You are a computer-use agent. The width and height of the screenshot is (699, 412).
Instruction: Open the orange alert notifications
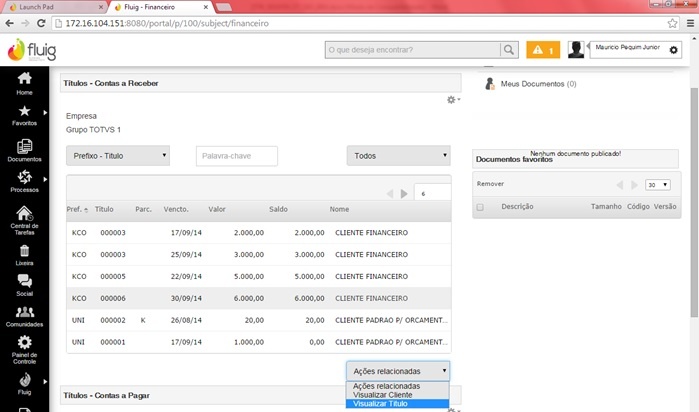(543, 50)
